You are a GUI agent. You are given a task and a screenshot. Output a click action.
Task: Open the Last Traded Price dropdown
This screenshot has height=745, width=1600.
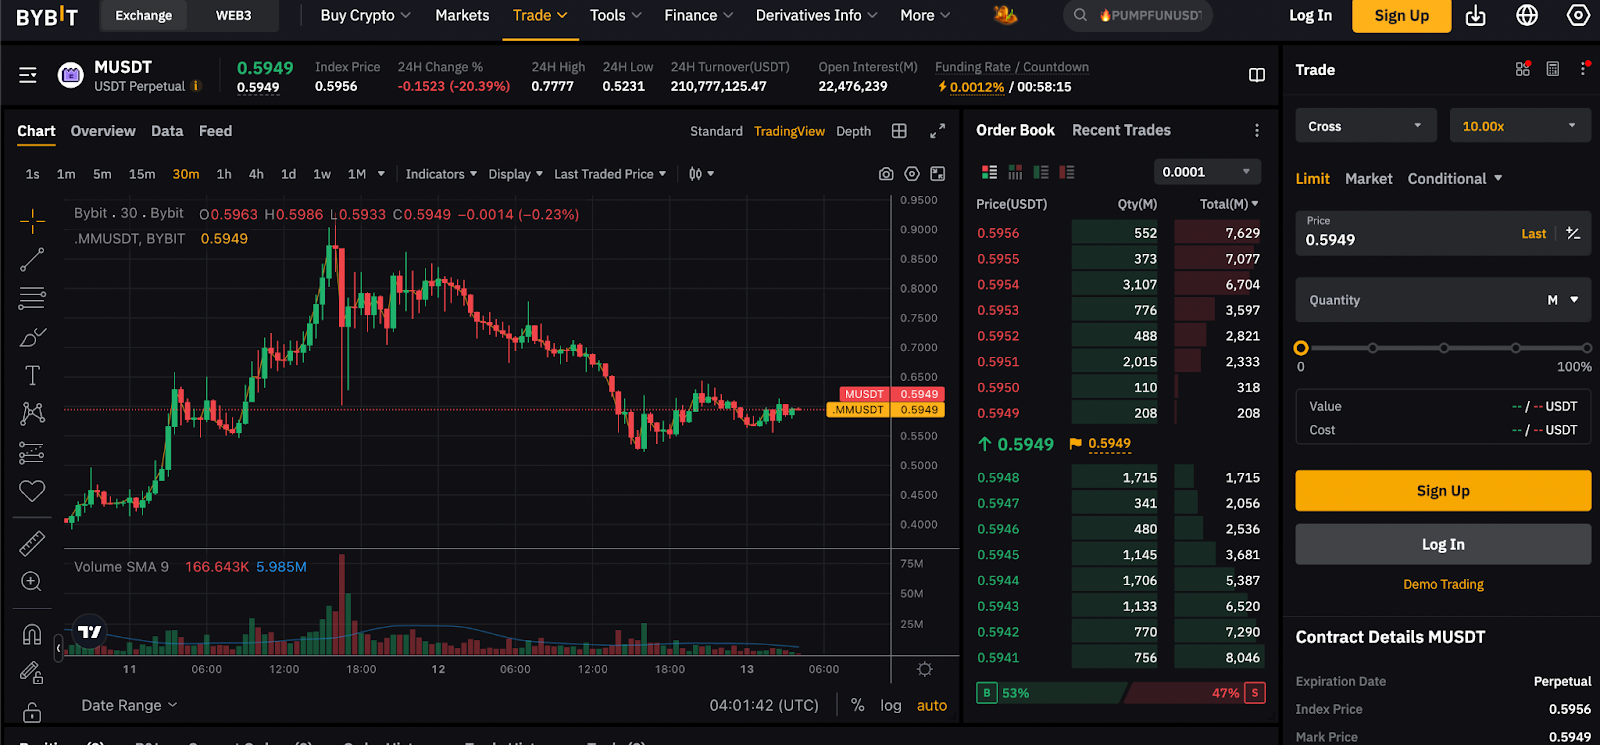(x=610, y=174)
